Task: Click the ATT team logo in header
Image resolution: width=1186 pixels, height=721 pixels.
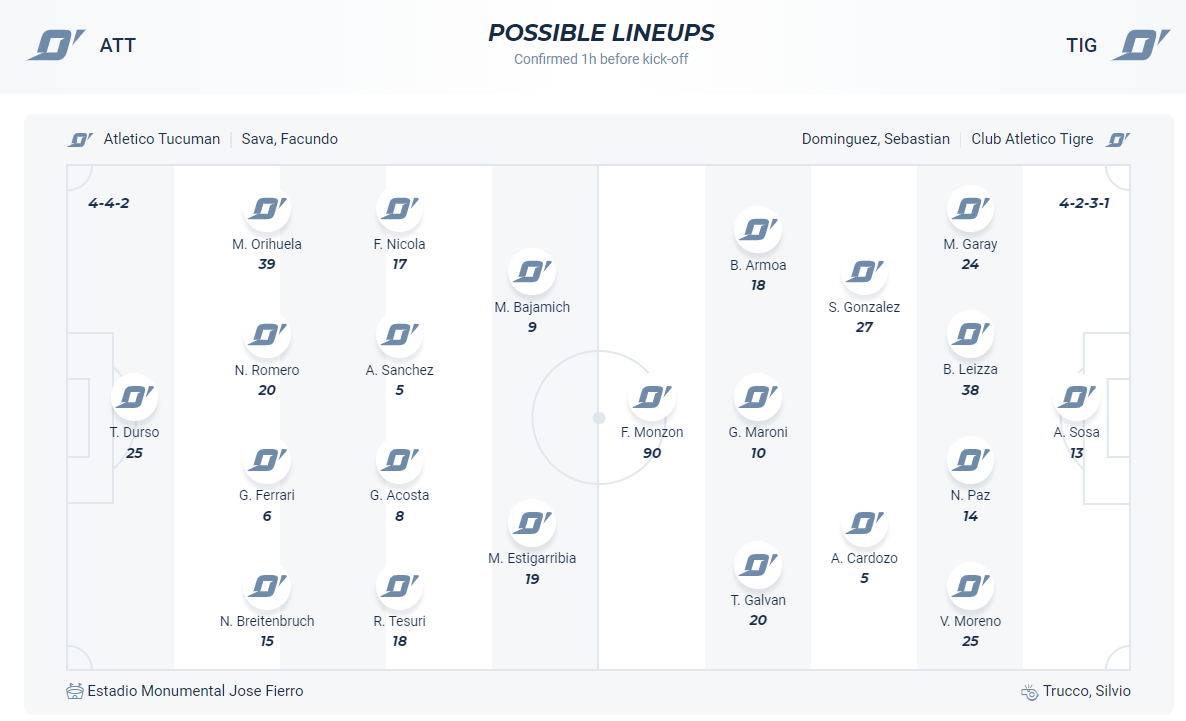Action: [56, 45]
